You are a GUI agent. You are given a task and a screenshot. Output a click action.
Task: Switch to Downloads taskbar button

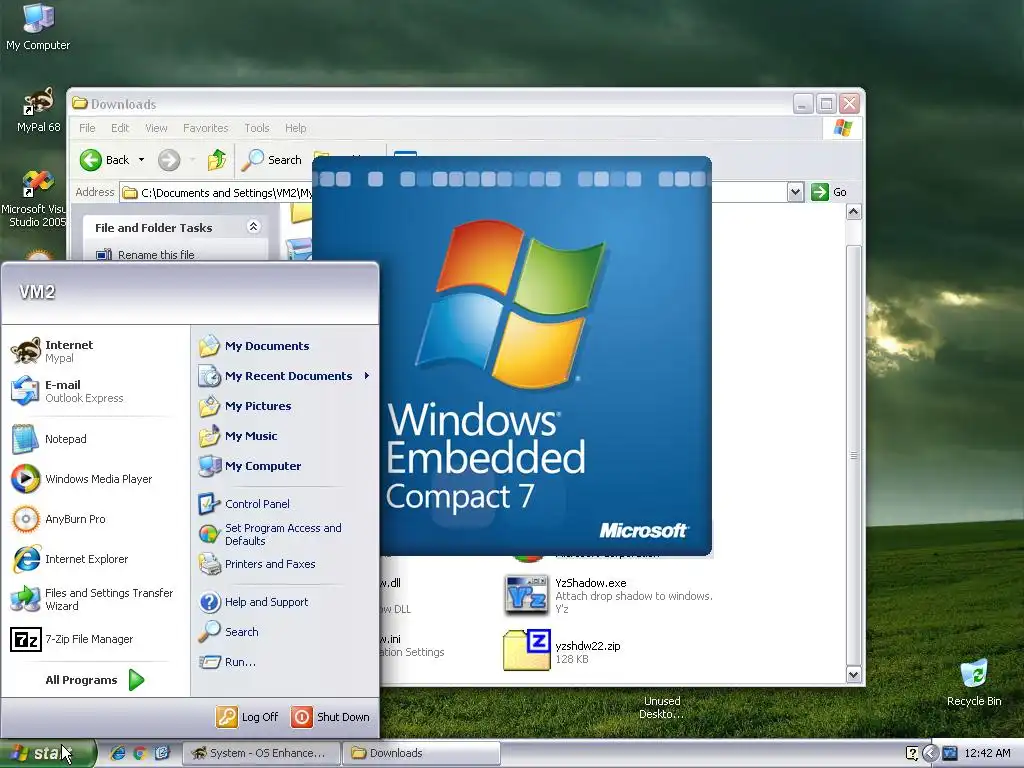[422, 753]
